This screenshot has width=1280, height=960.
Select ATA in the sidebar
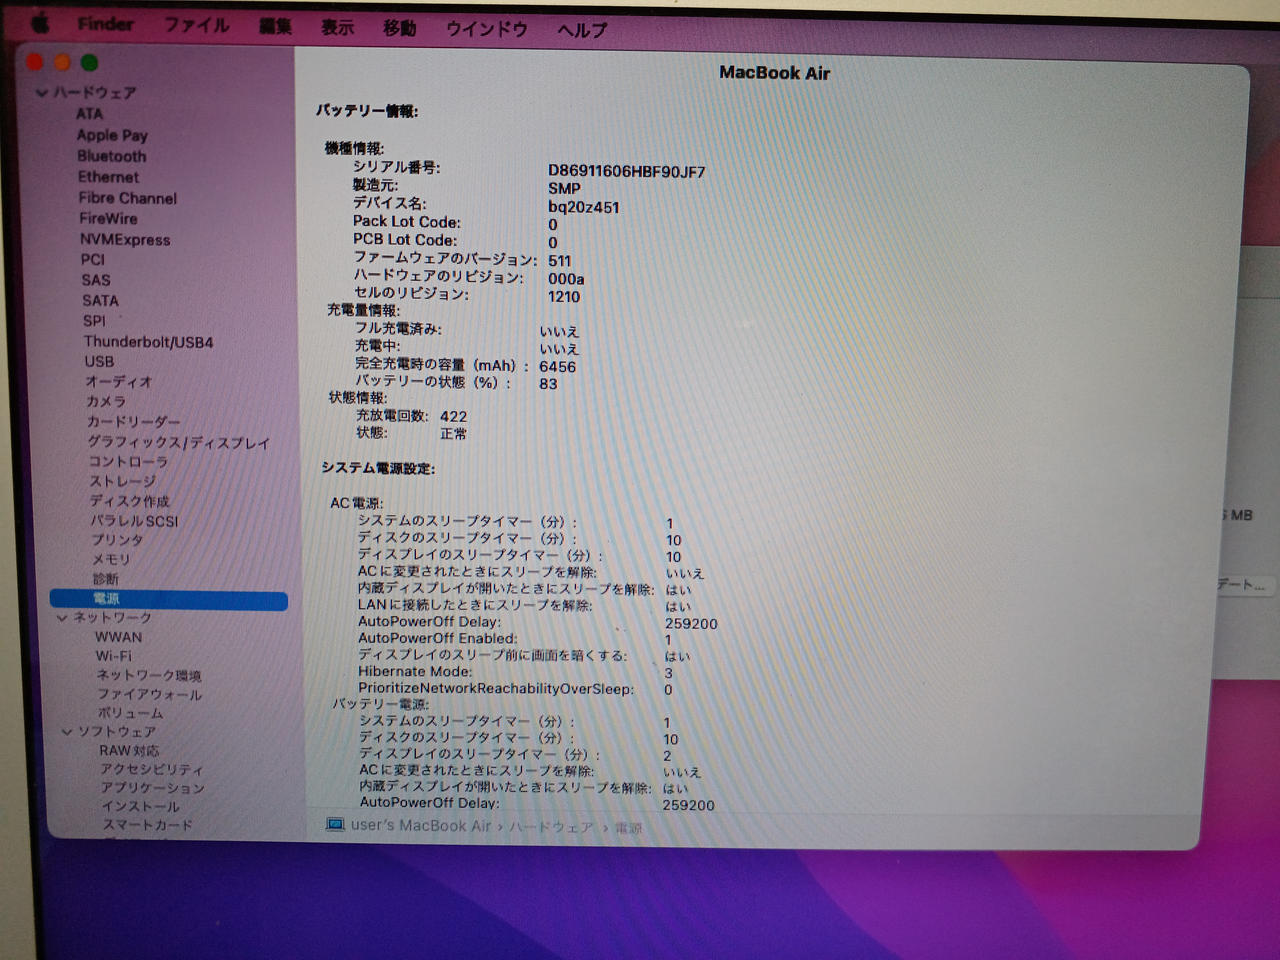(x=89, y=114)
